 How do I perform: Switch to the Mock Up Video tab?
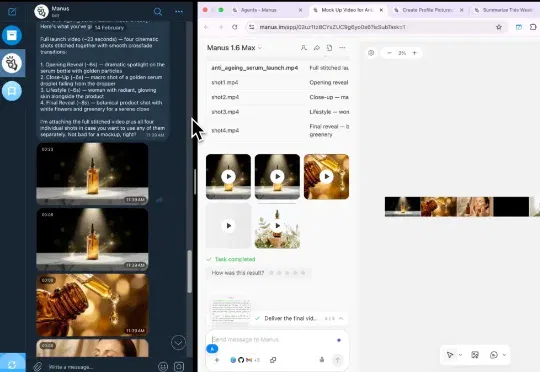pyautogui.click(x=347, y=10)
